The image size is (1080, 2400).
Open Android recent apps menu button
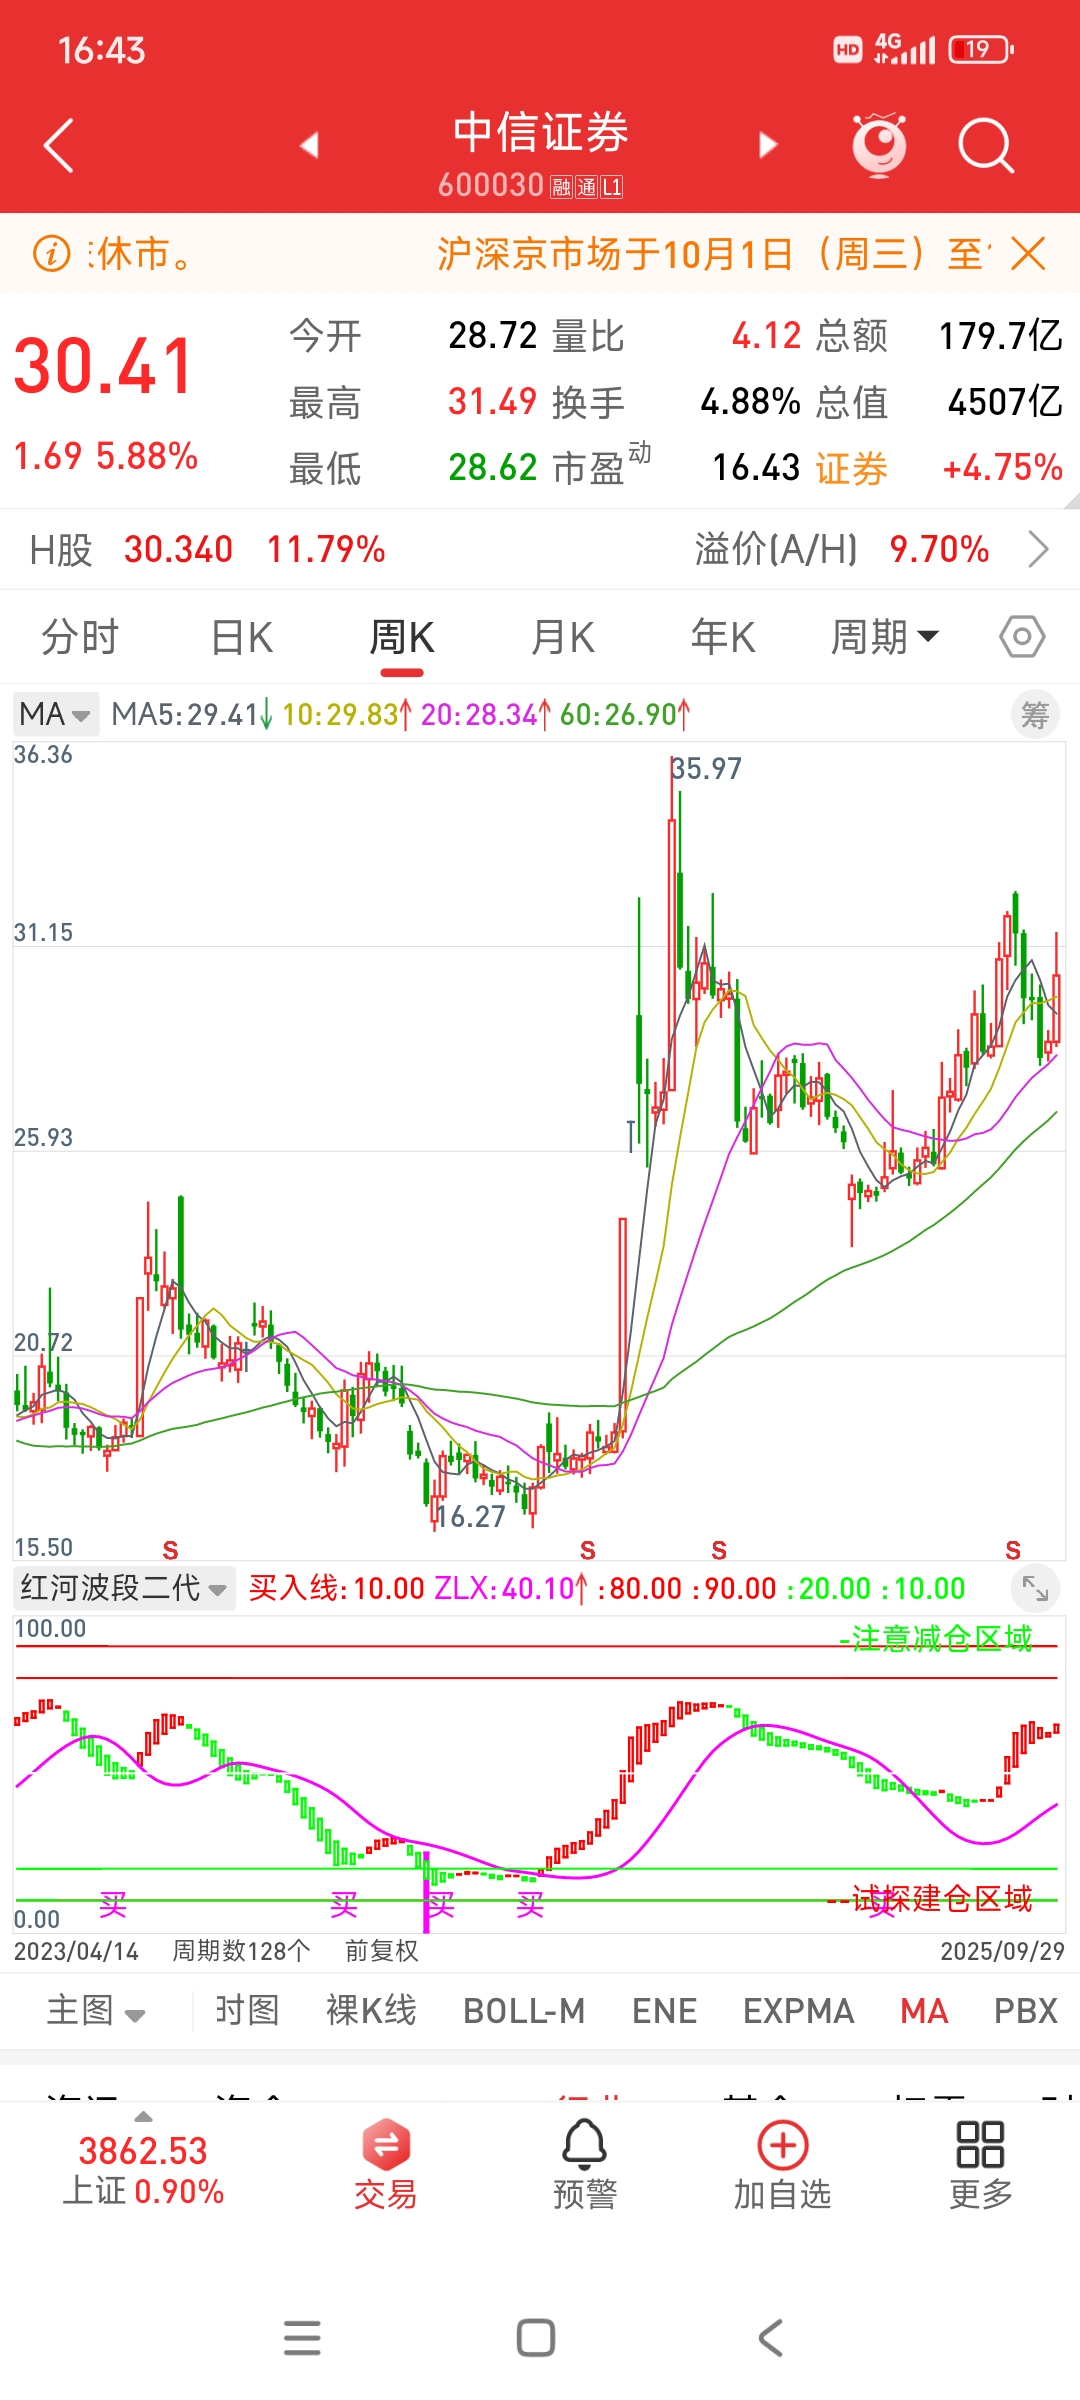[x=302, y=2338]
